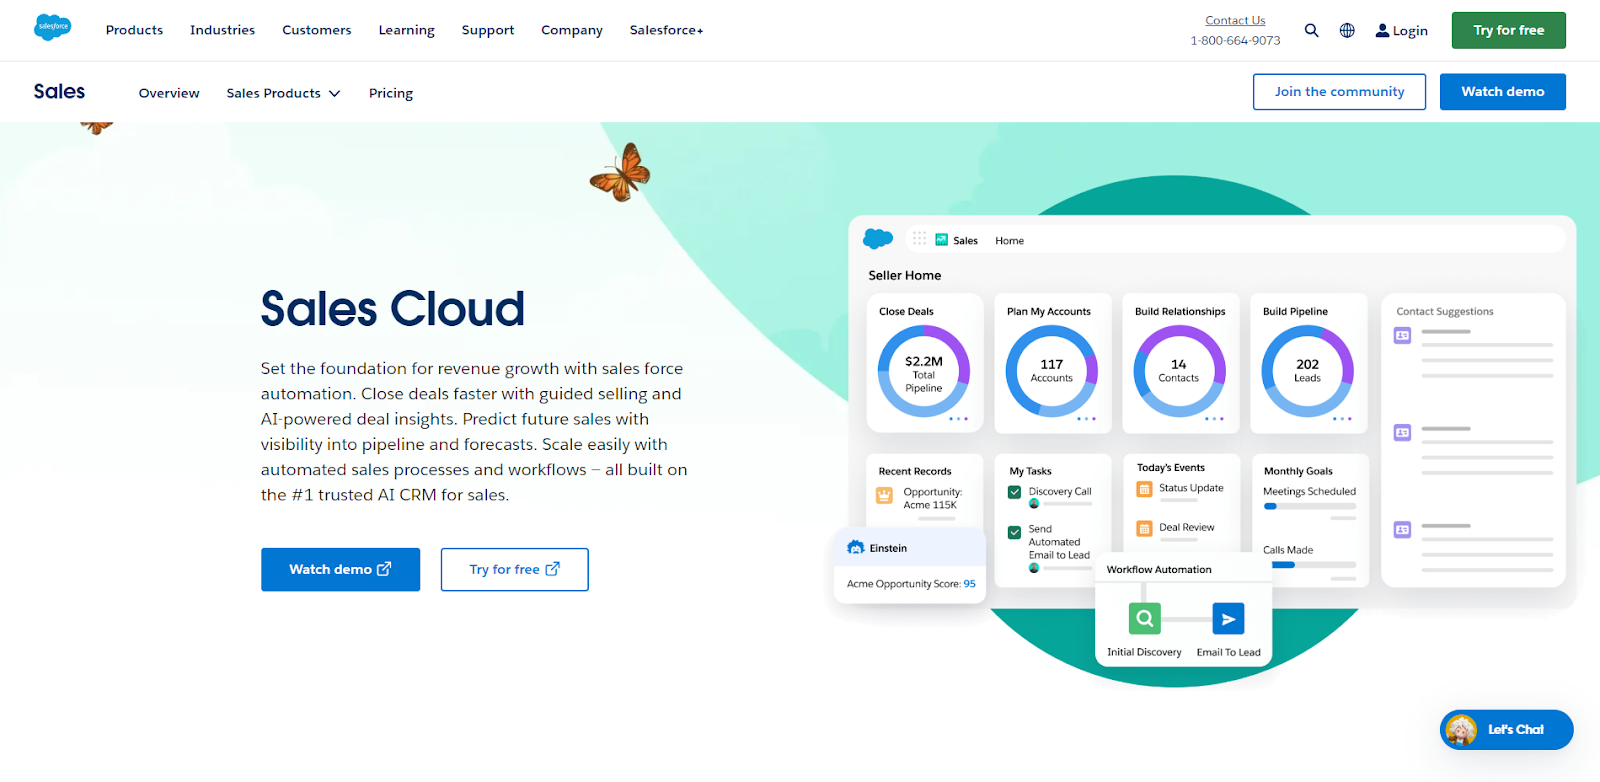The image size is (1600, 782).
Task: Click the second contact suggestion card icon
Action: click(1402, 432)
